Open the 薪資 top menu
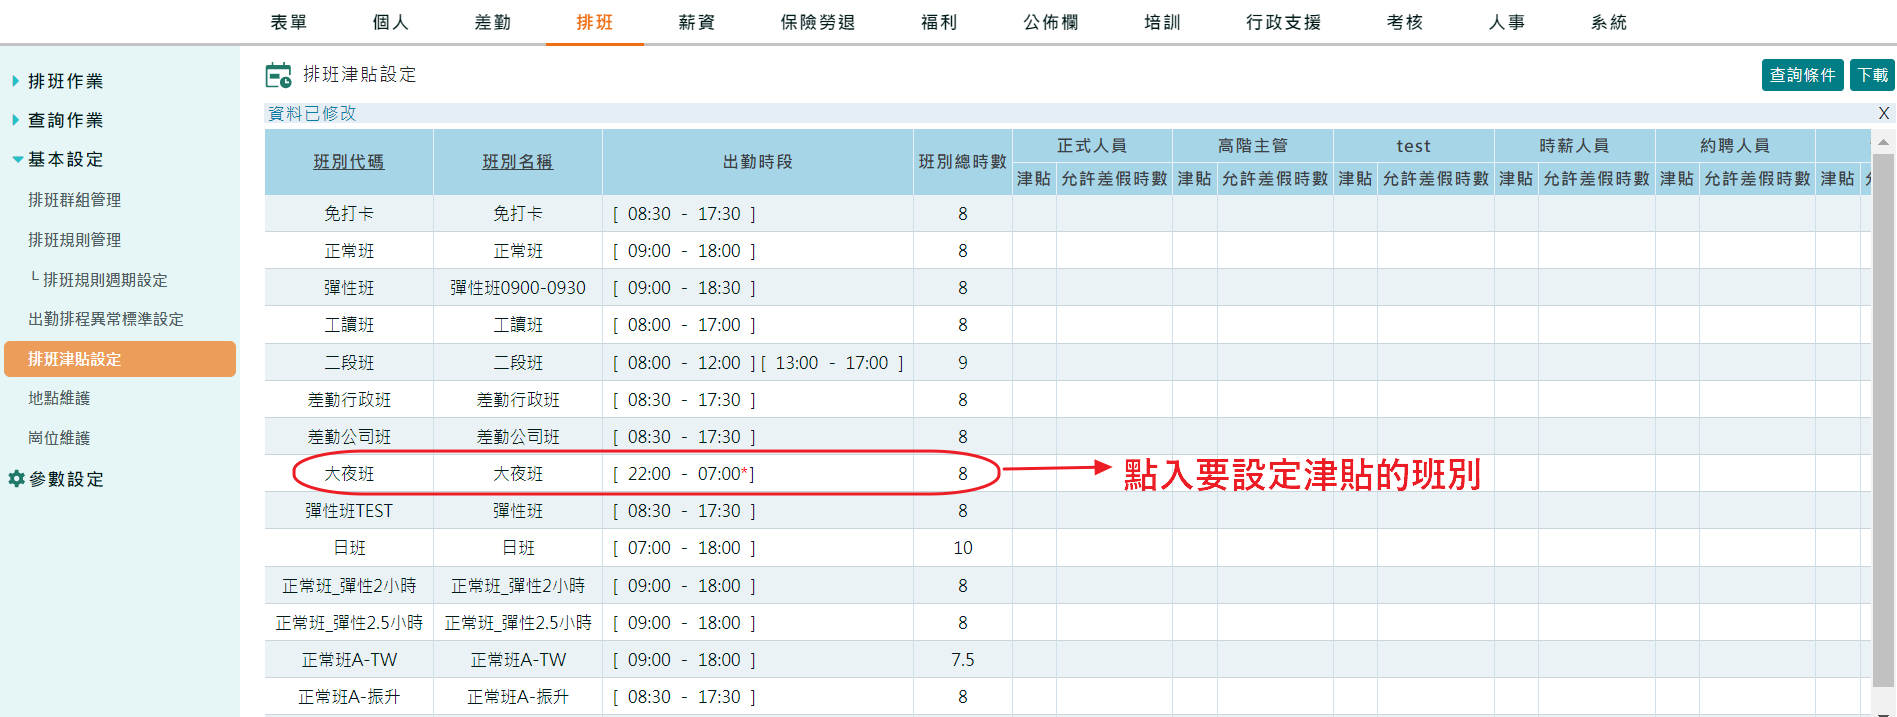This screenshot has height=717, width=1897. point(697,22)
